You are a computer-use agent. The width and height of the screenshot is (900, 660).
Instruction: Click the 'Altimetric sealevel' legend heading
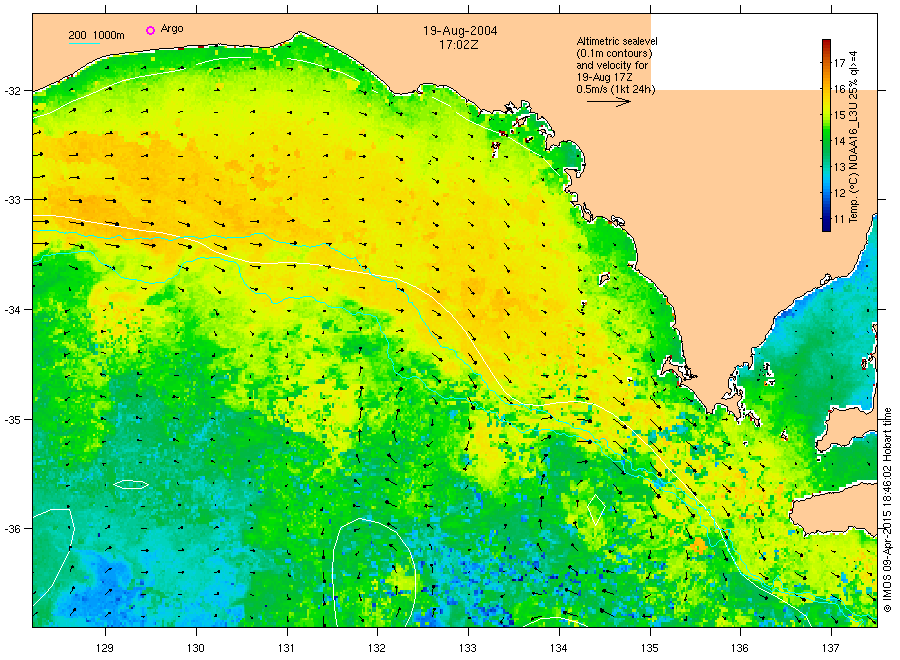[x=616, y=41]
